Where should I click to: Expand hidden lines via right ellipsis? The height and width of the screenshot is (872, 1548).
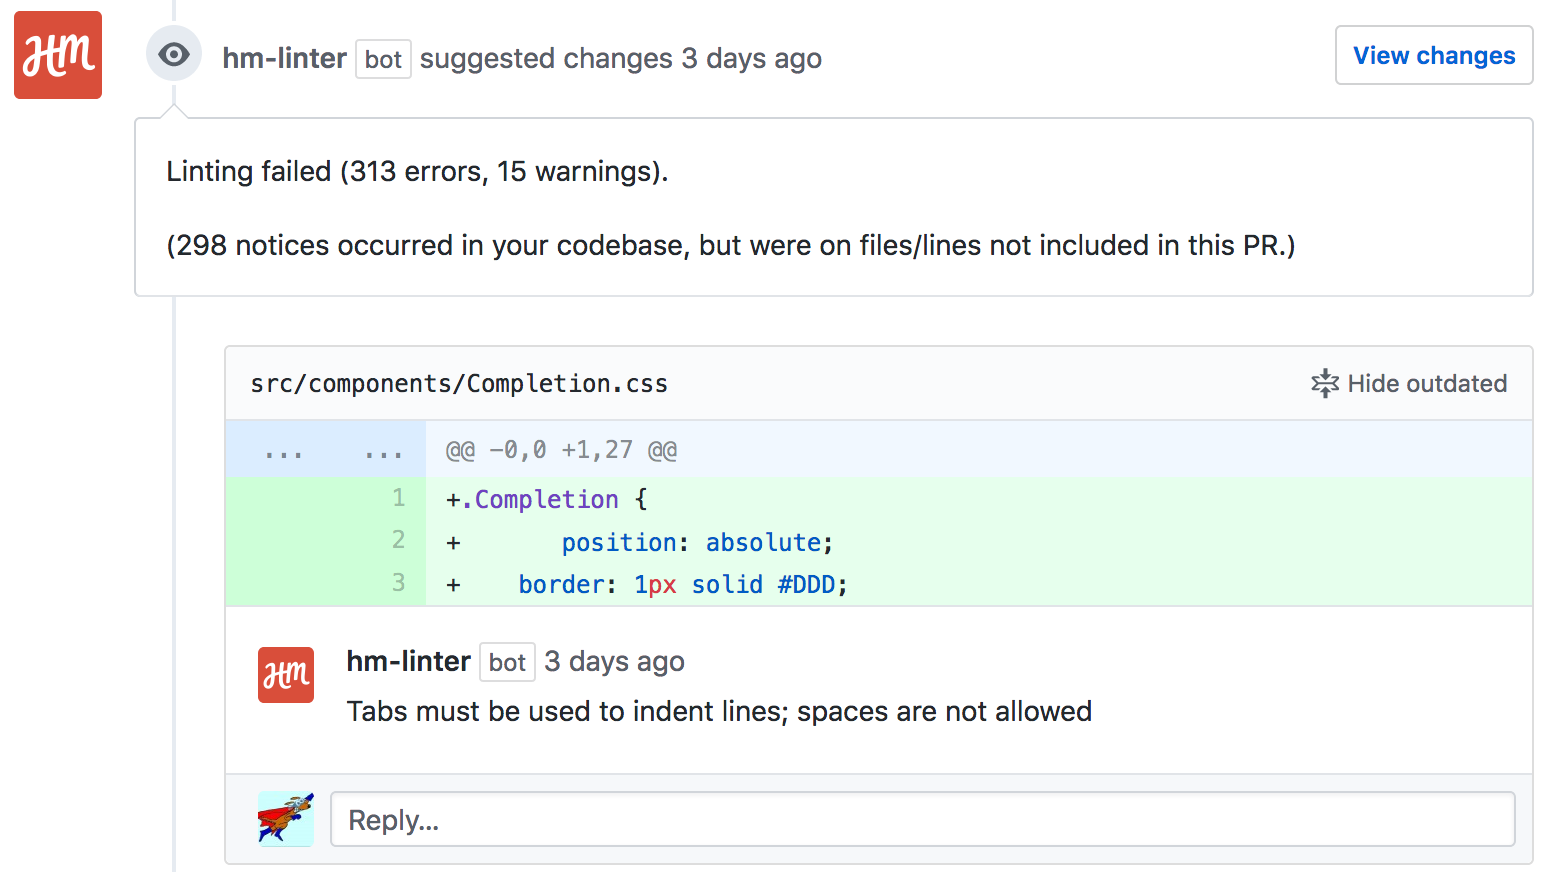pyautogui.click(x=383, y=451)
